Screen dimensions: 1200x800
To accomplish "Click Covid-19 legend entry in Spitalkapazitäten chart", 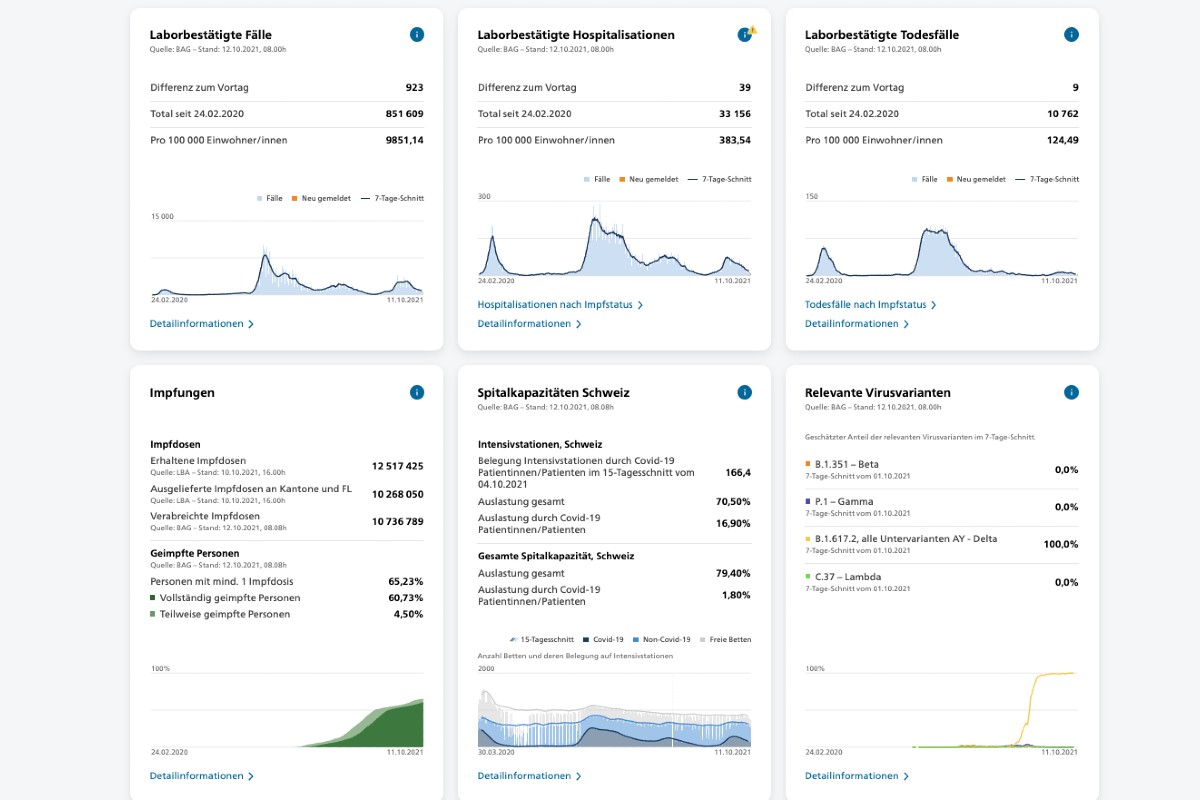I will [602, 639].
